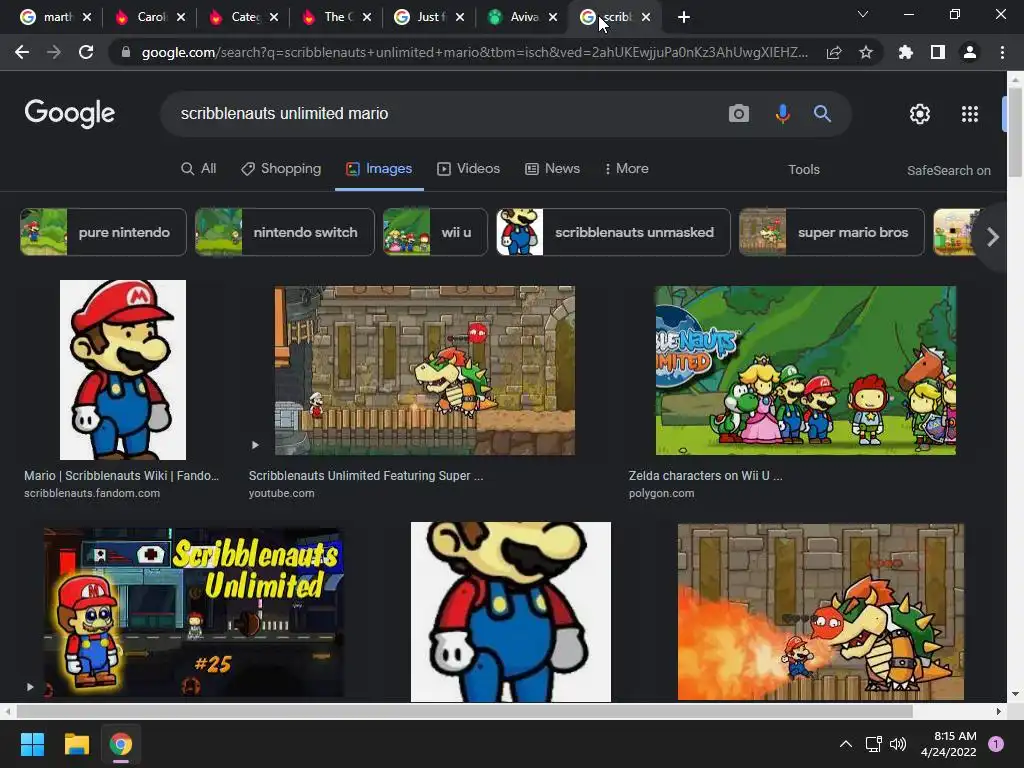Close the Aviva browser tab
The height and width of the screenshot is (768, 1024).
pyautogui.click(x=553, y=17)
